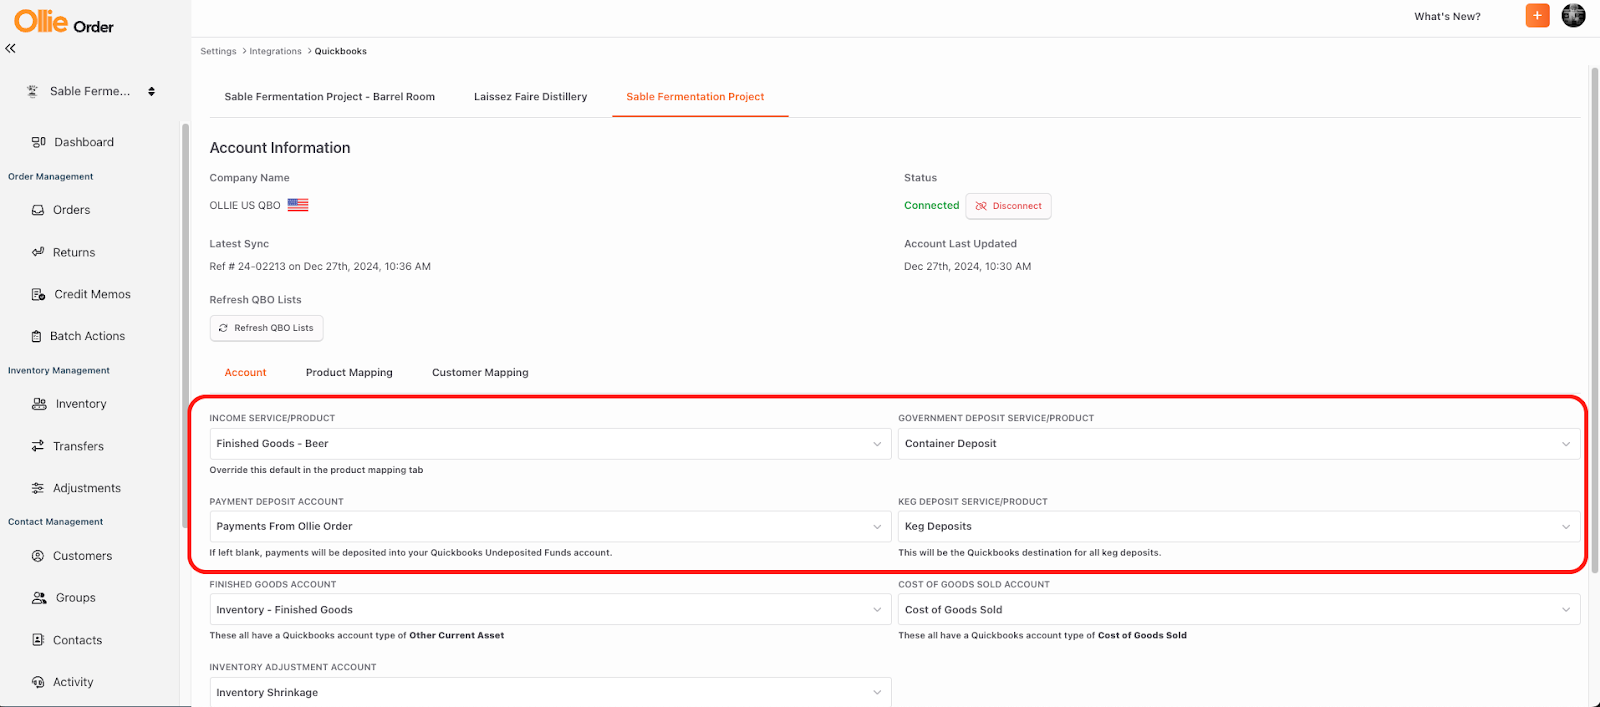Open Dashboard from the sidebar
The image size is (1600, 707).
tap(84, 142)
